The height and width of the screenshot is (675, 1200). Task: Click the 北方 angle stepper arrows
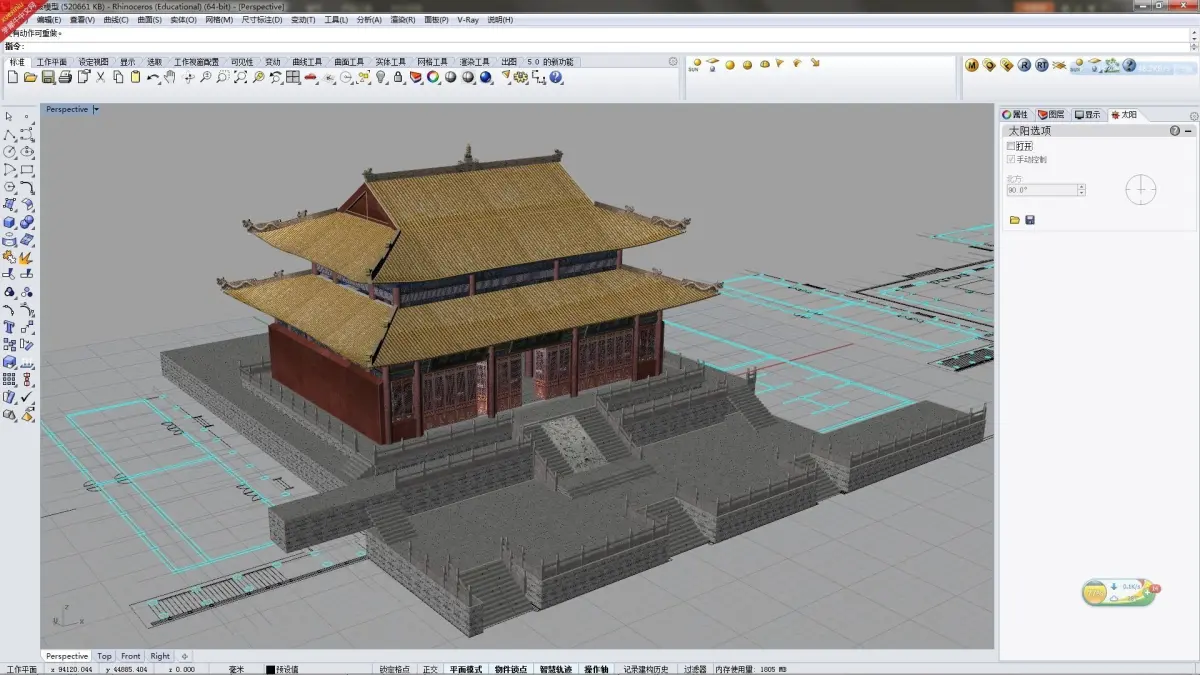pos(1081,189)
